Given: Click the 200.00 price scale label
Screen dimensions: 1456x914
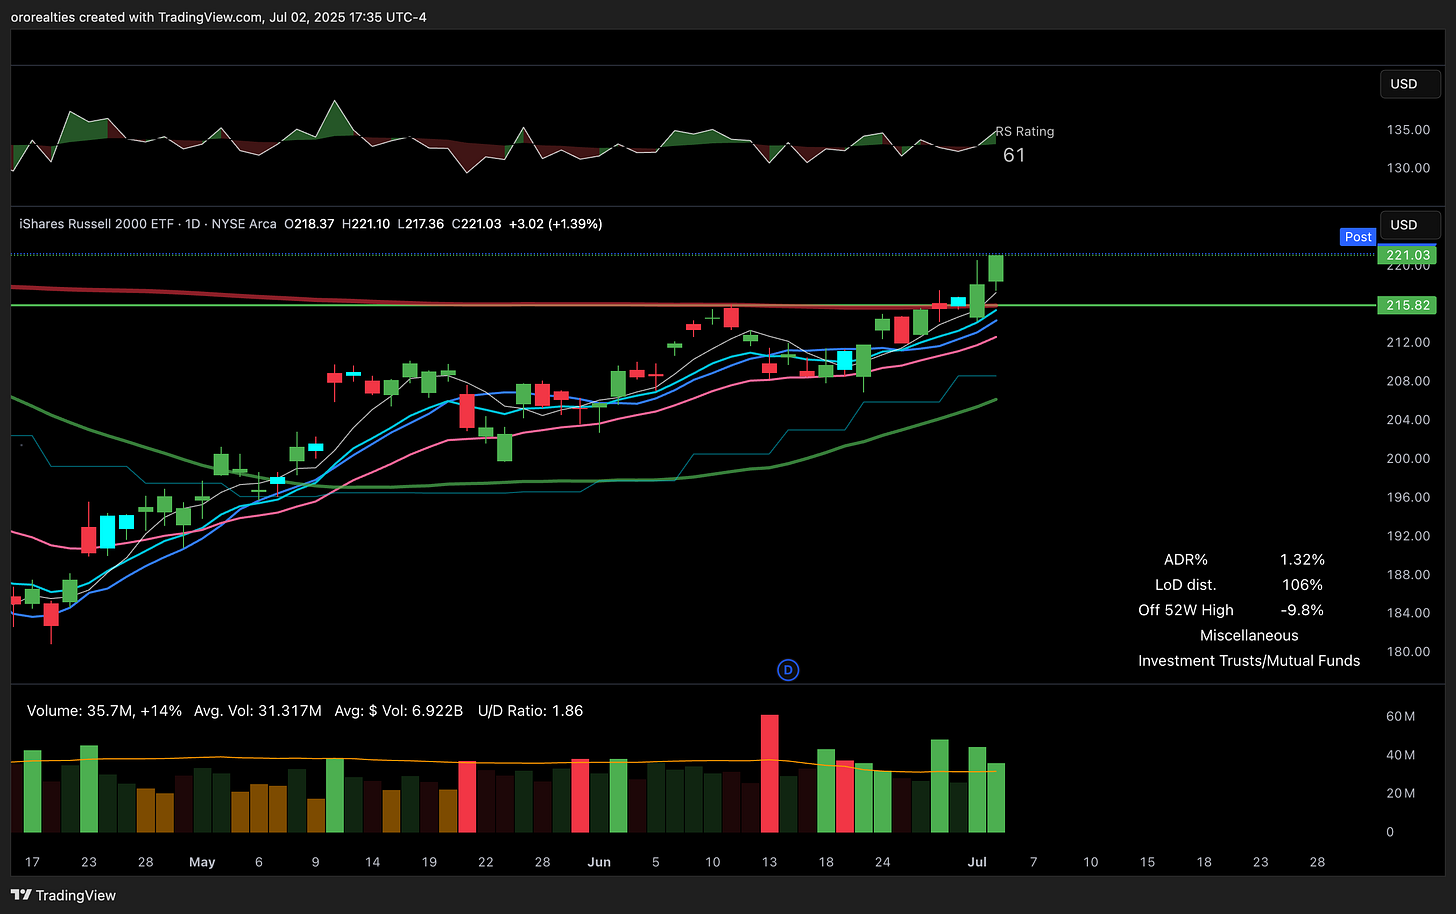Looking at the screenshot, I should tap(1408, 459).
